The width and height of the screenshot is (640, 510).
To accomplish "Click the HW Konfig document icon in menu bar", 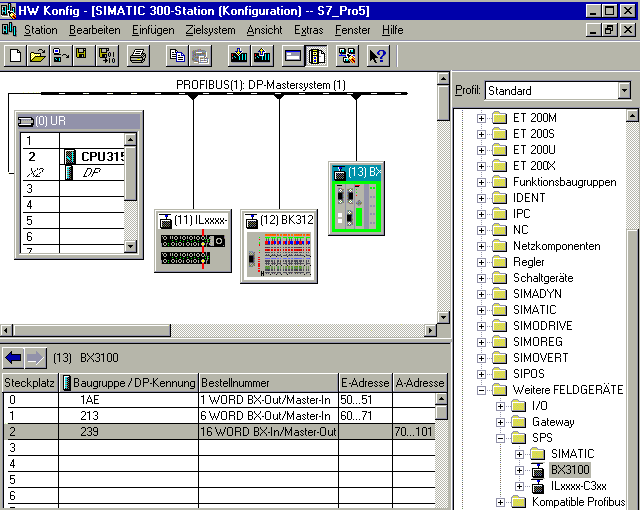I will [9, 30].
